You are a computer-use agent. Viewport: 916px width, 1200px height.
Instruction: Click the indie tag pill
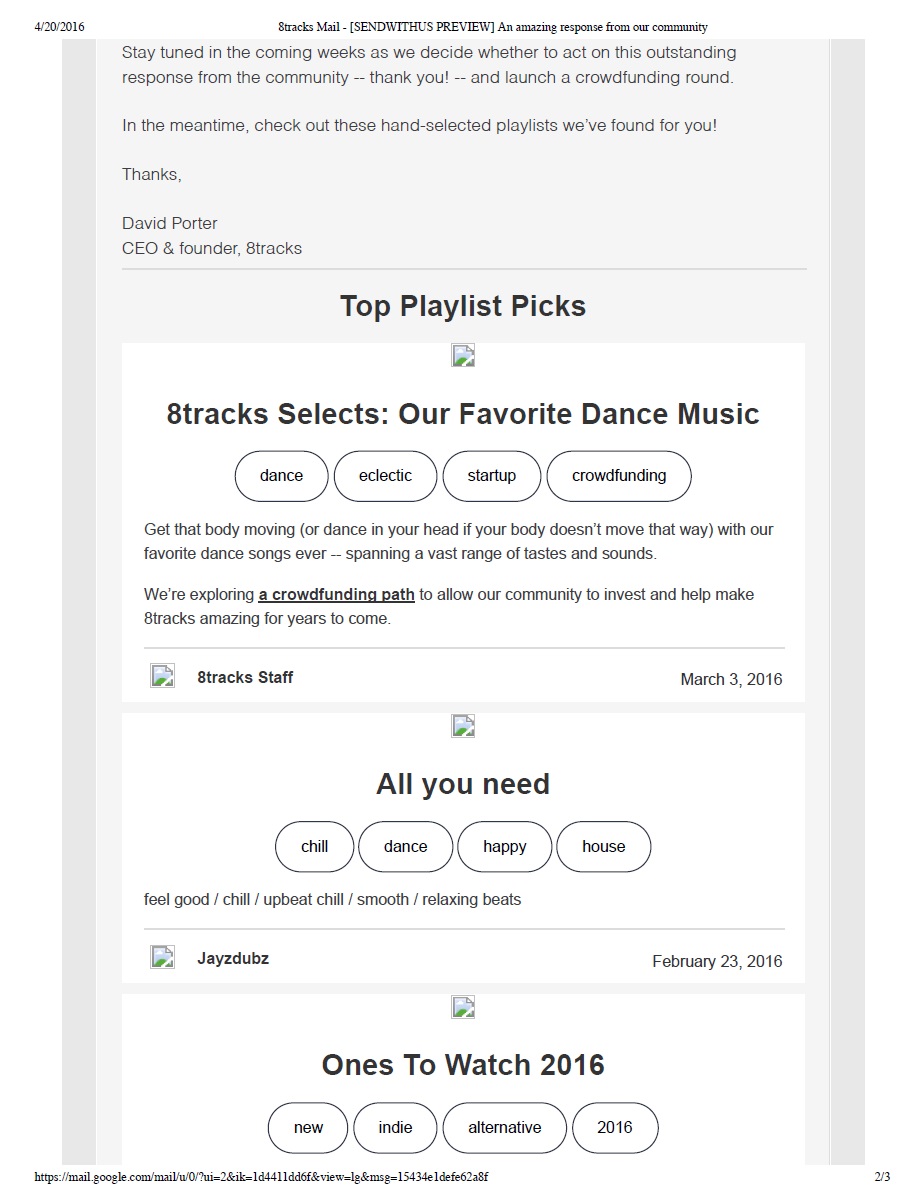click(x=395, y=1128)
